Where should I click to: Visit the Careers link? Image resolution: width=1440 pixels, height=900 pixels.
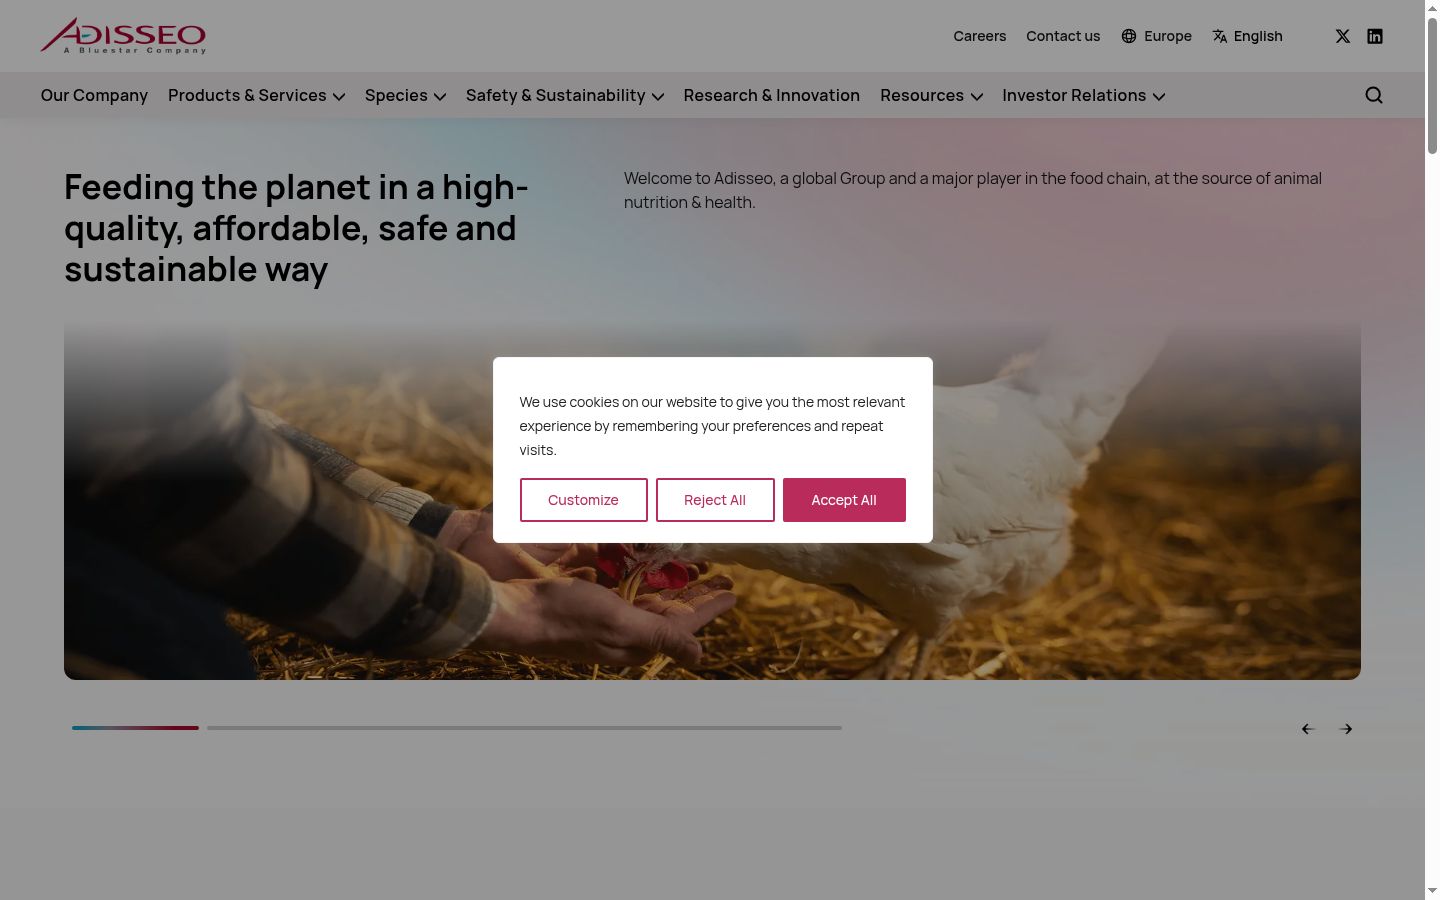click(980, 36)
